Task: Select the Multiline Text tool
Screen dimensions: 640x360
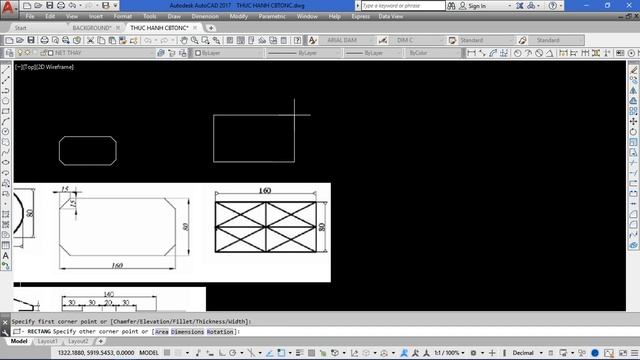Action: point(6,256)
